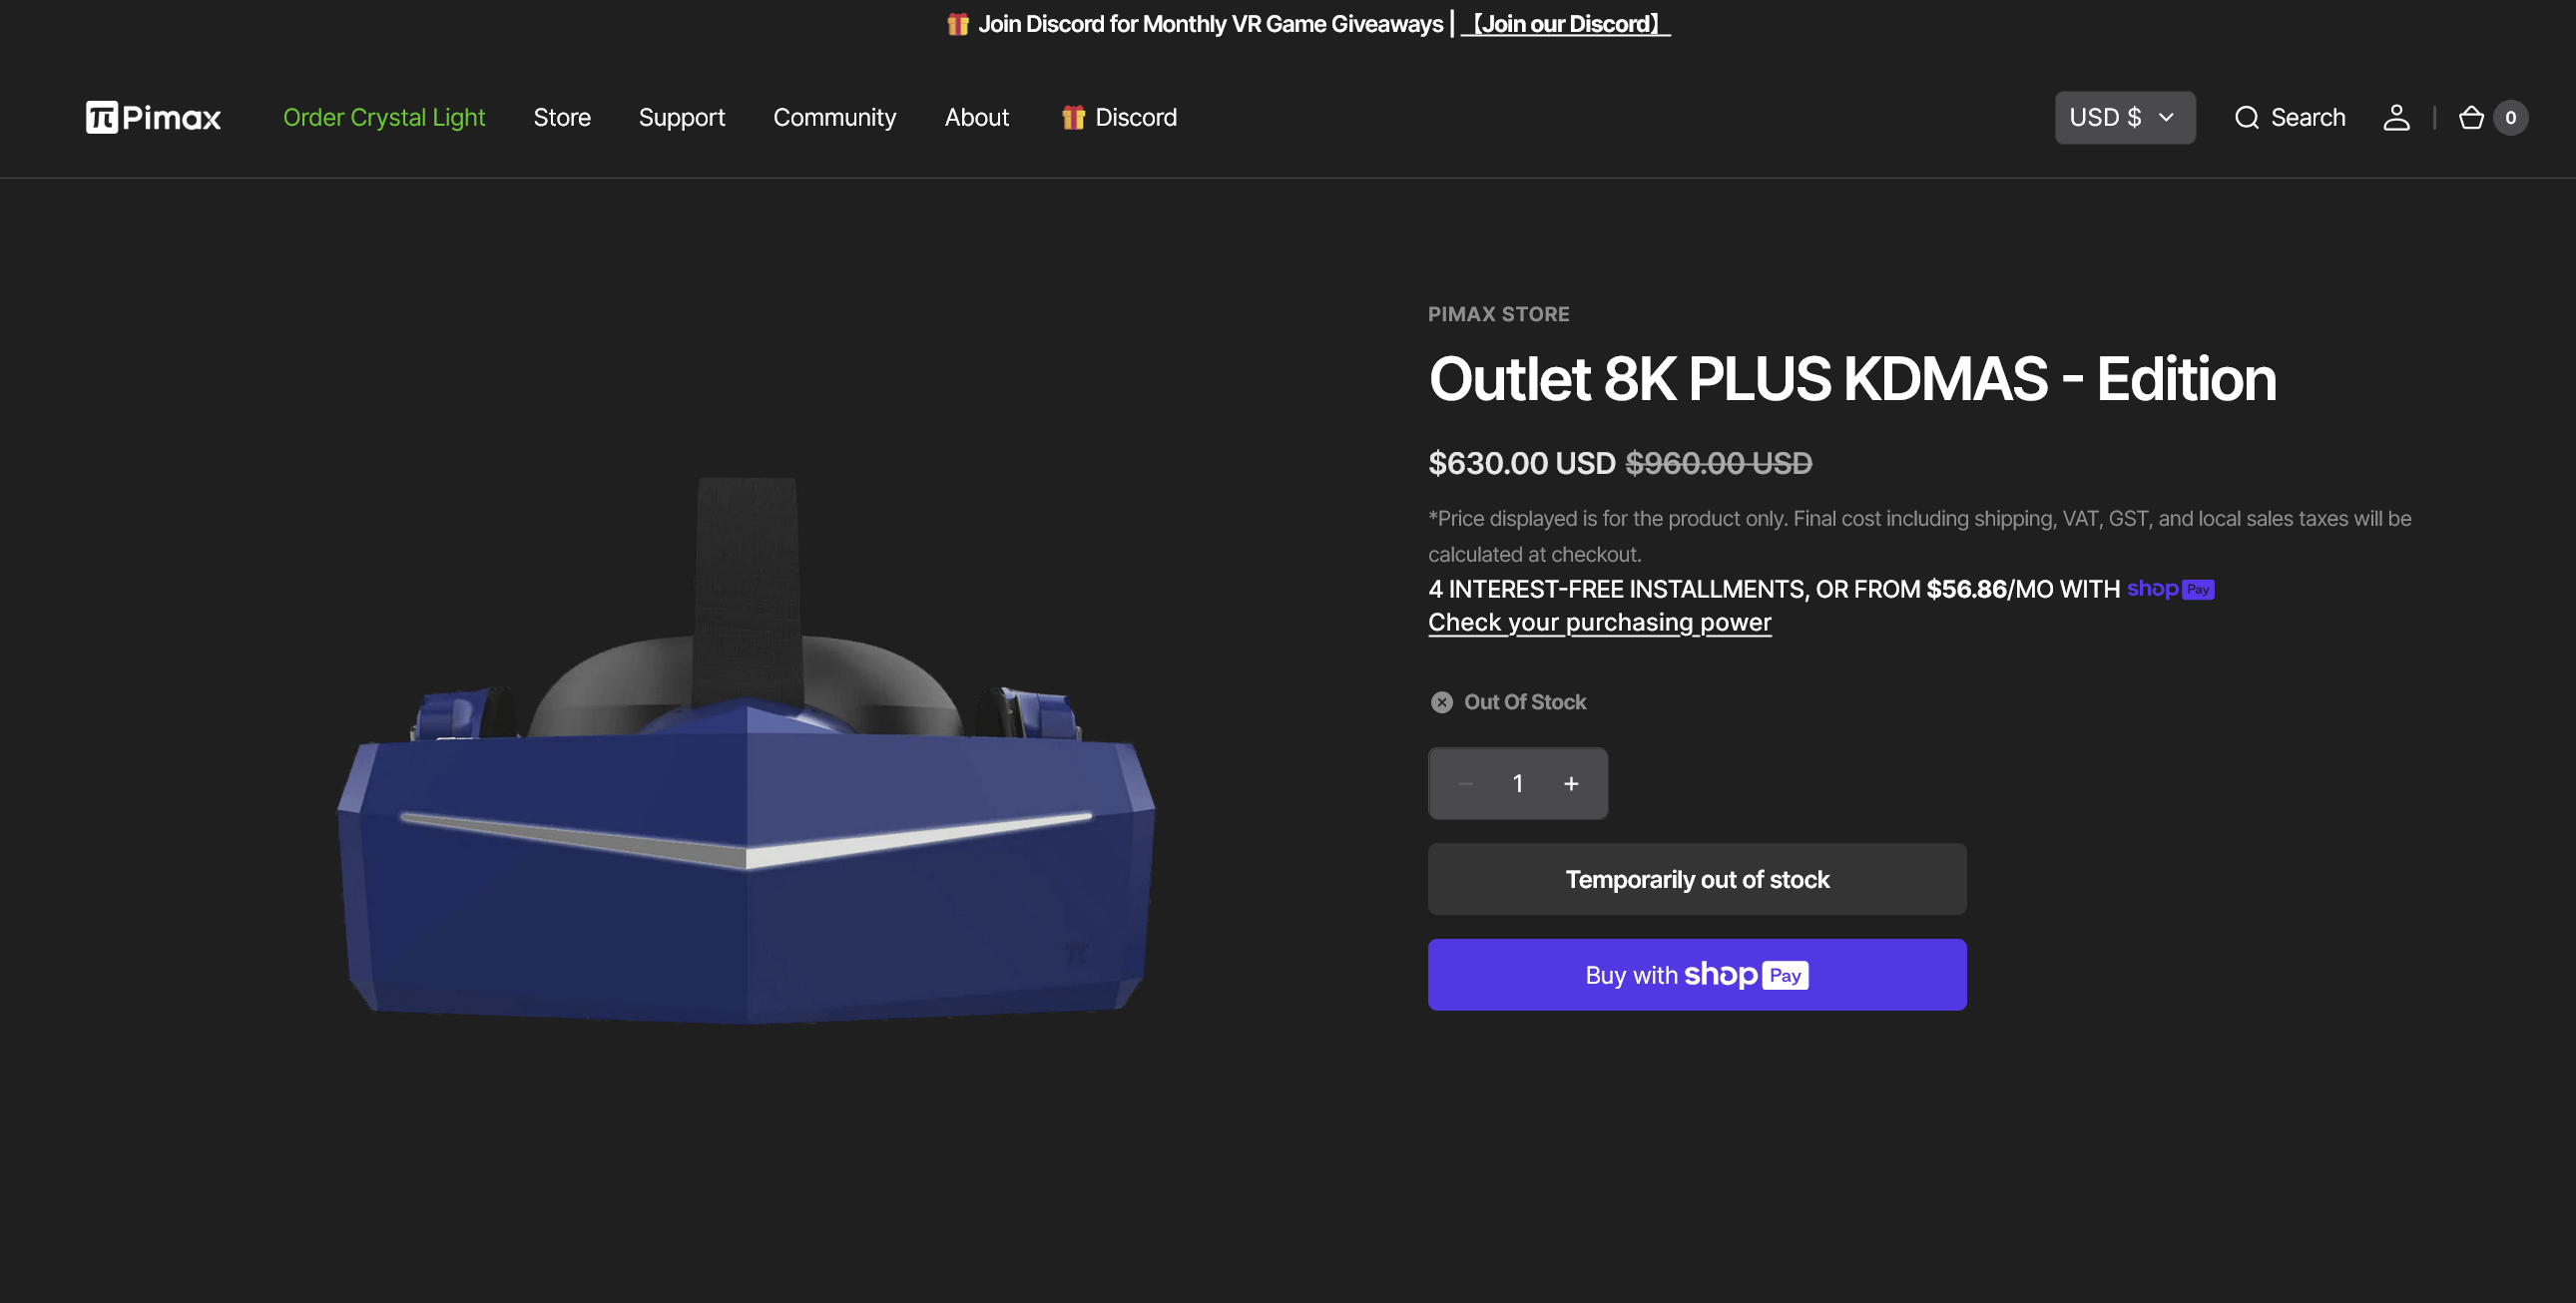This screenshot has height=1303, width=2576.
Task: Decrease quantity with minus button
Action: (1465, 784)
